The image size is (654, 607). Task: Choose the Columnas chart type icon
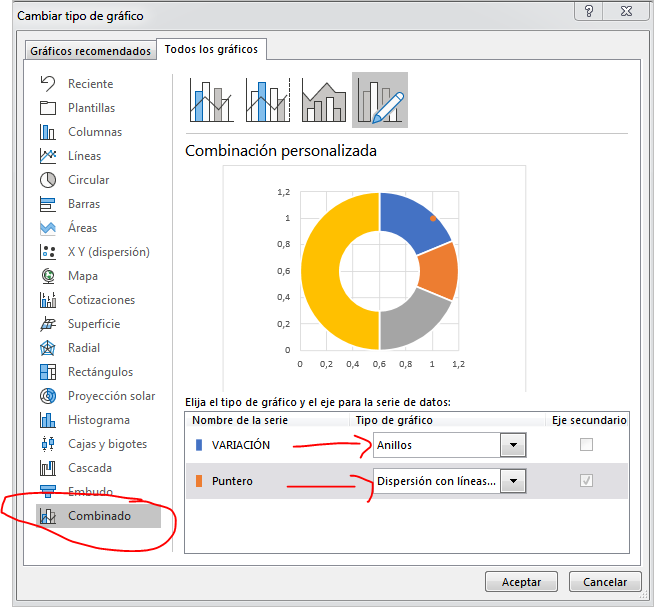coord(48,132)
